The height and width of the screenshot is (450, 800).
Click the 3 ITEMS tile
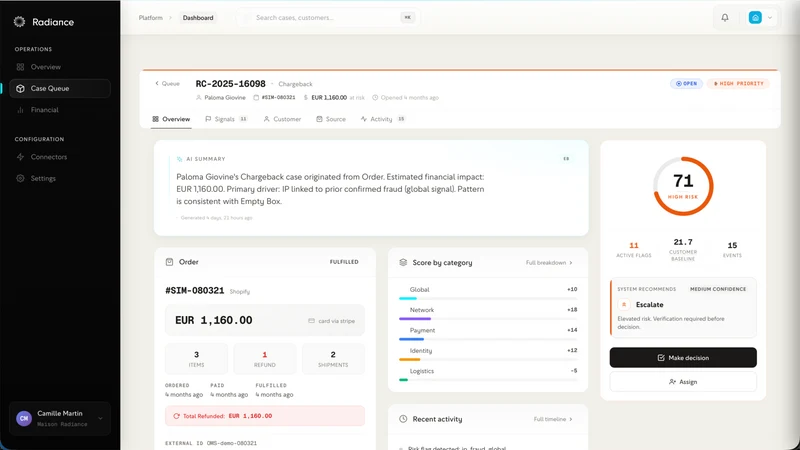[196, 359]
